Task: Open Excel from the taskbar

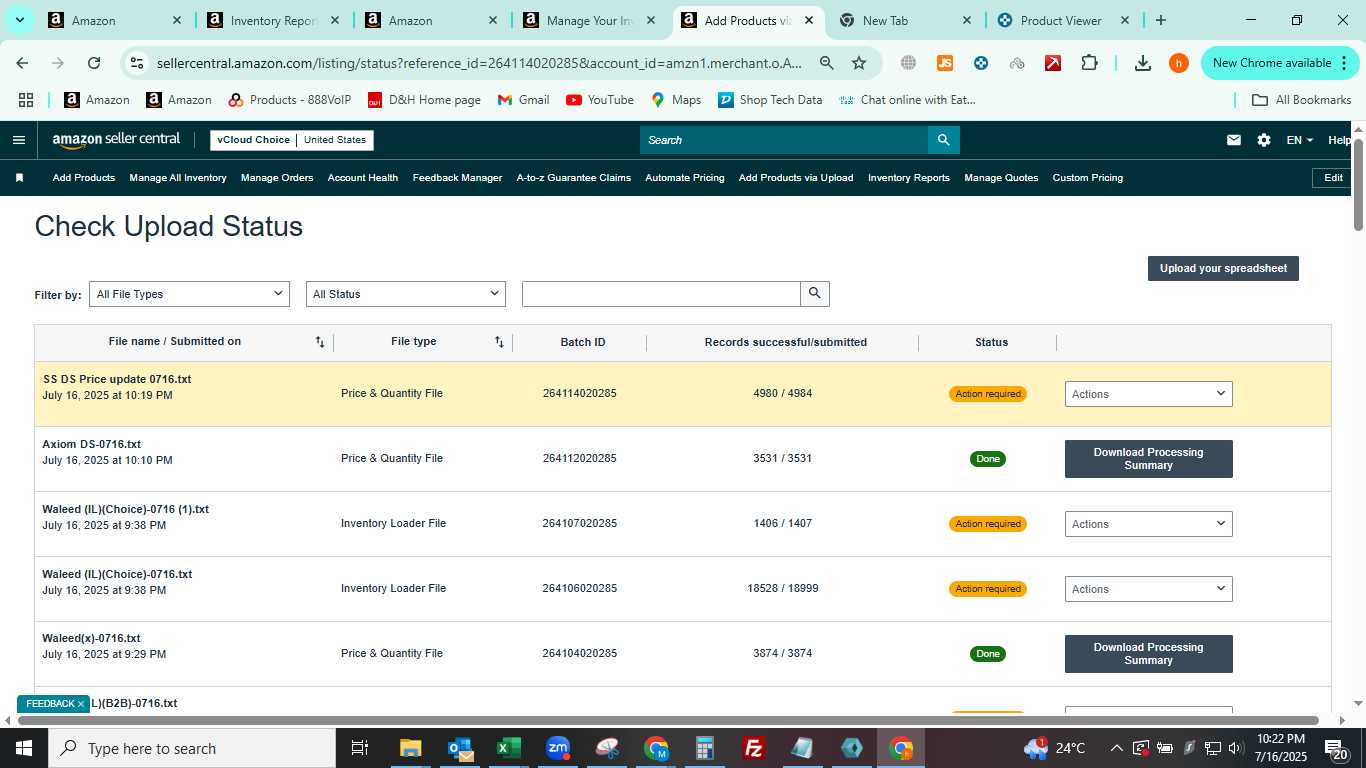Action: click(508, 748)
